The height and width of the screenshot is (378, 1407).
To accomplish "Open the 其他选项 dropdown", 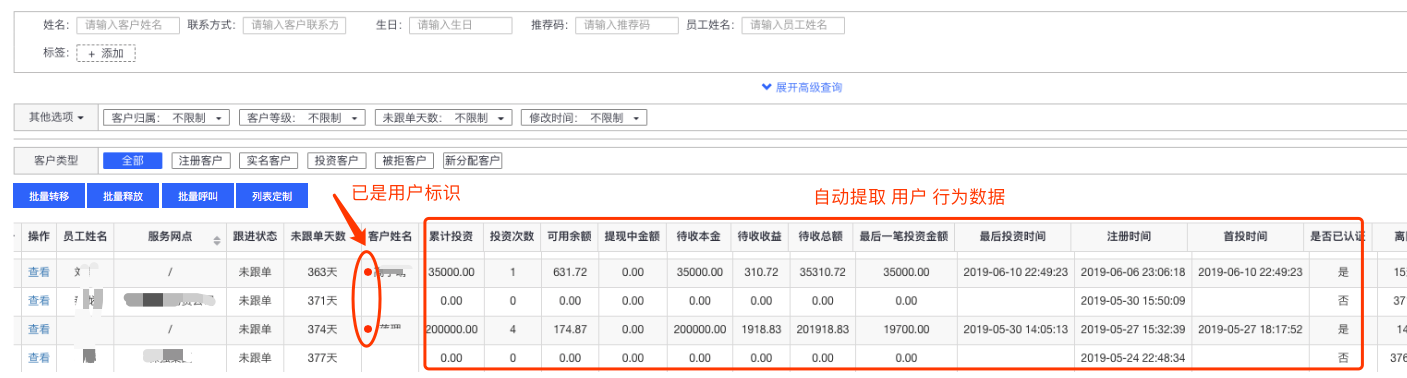I will coord(56,117).
